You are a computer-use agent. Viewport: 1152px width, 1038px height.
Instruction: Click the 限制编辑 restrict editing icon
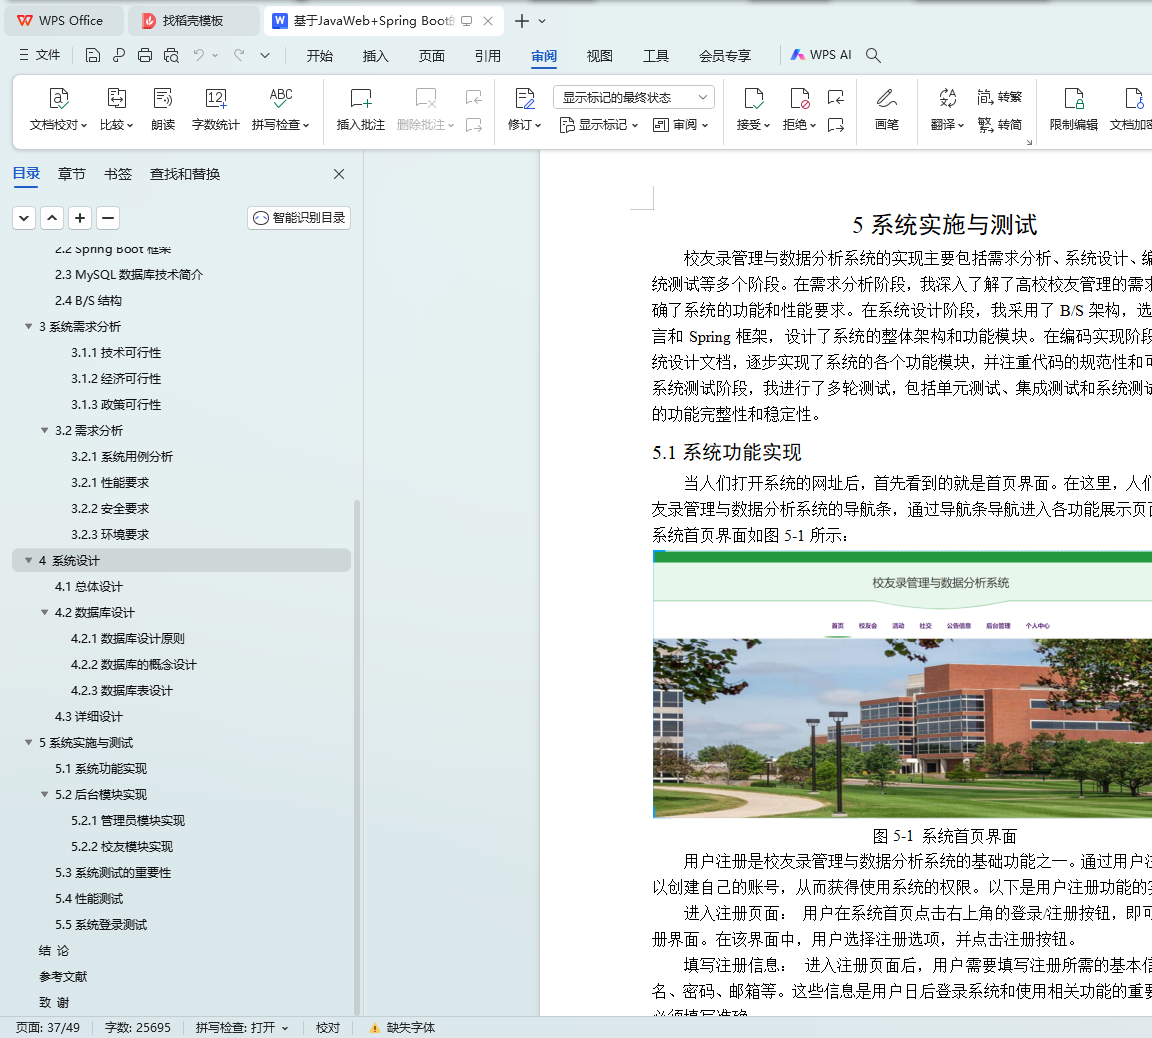click(x=1073, y=99)
